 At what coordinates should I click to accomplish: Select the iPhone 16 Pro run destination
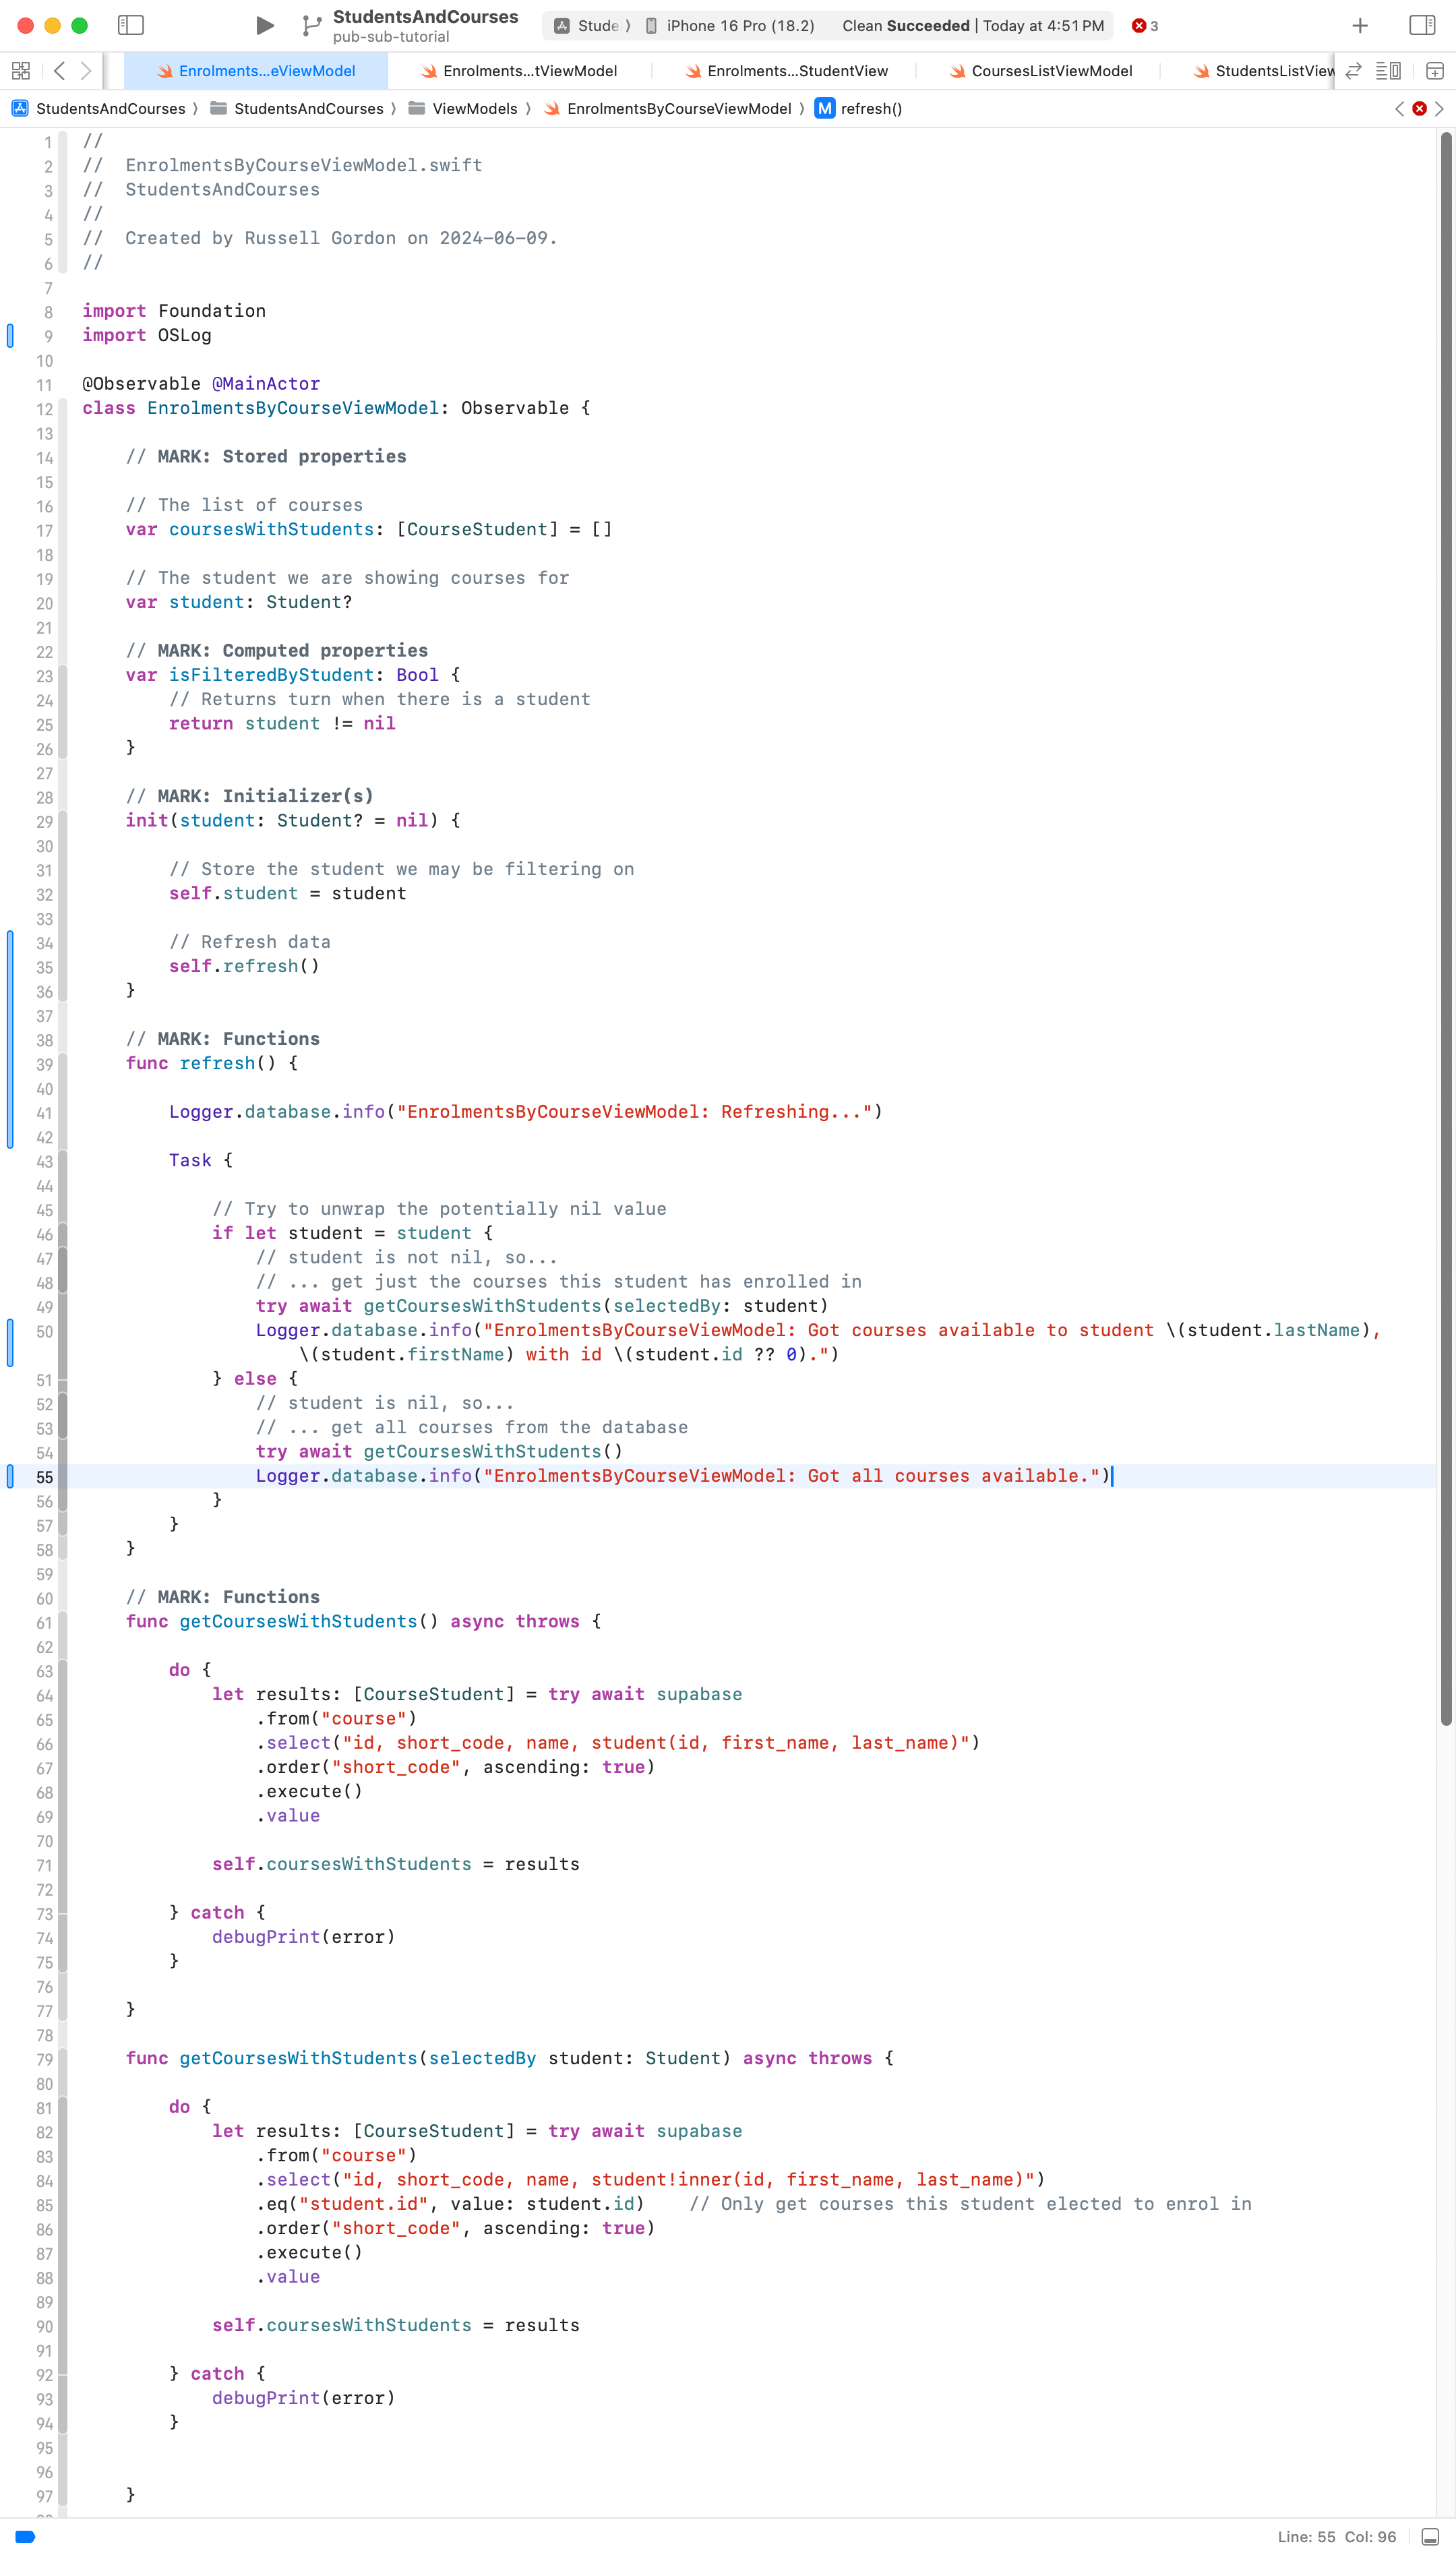[x=739, y=26]
